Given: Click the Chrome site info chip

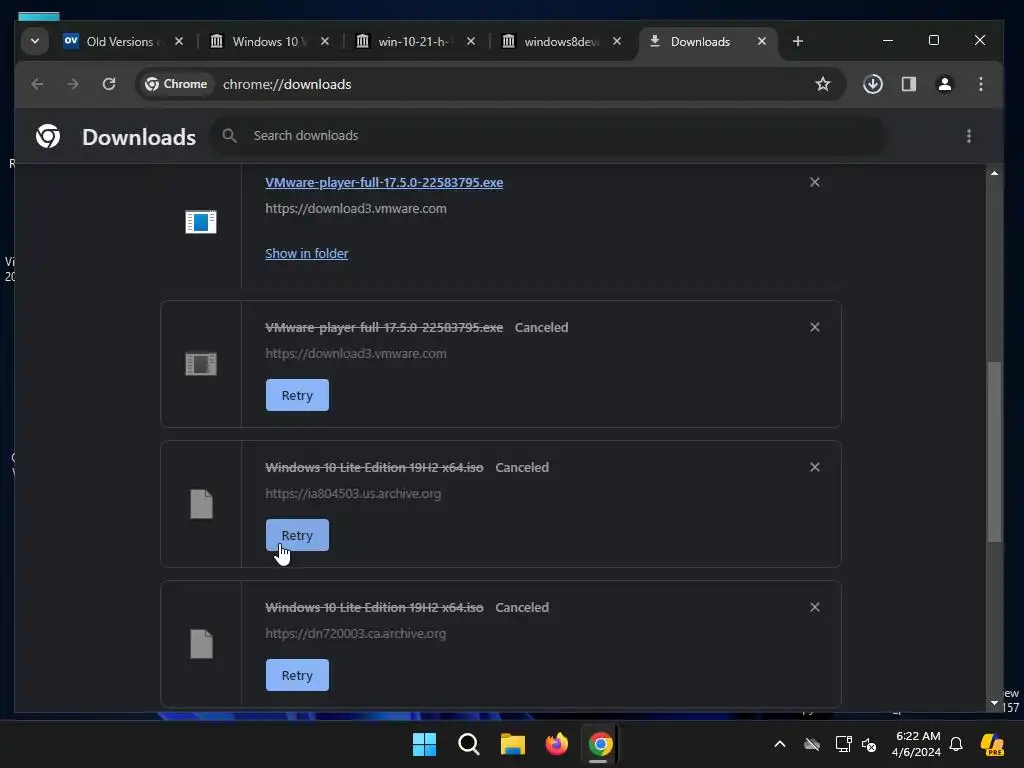Looking at the screenshot, I should pyautogui.click(x=176, y=84).
